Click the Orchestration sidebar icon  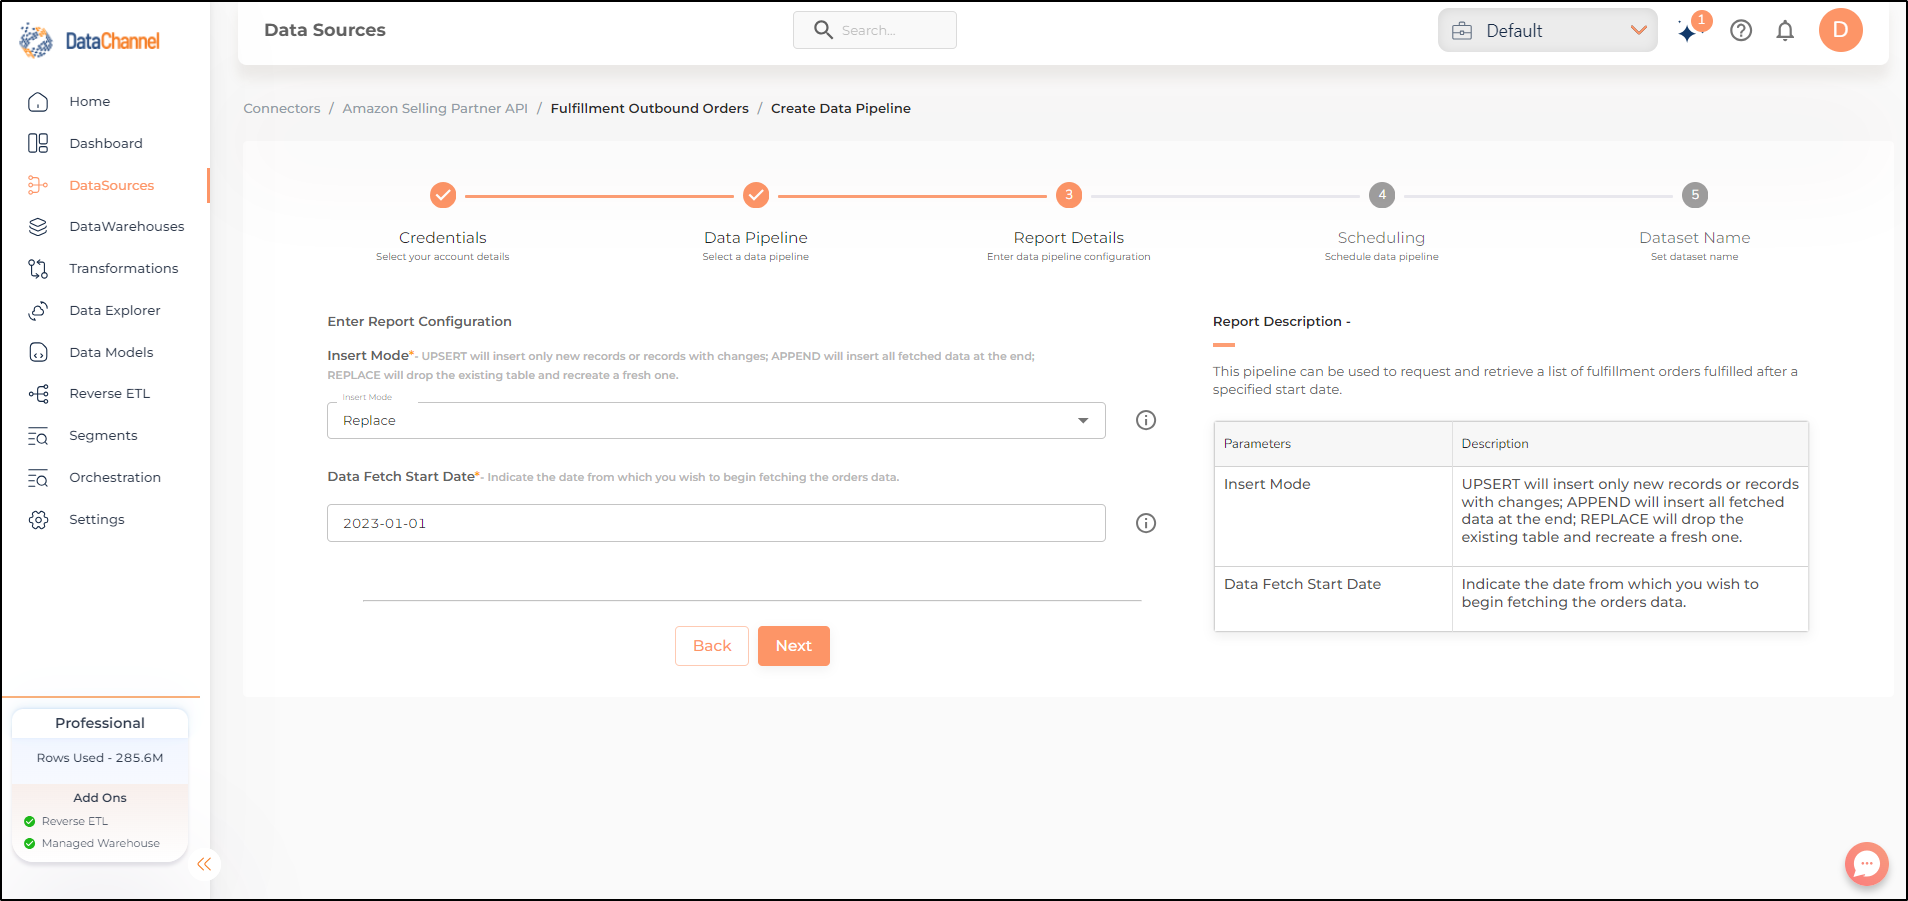(38, 478)
